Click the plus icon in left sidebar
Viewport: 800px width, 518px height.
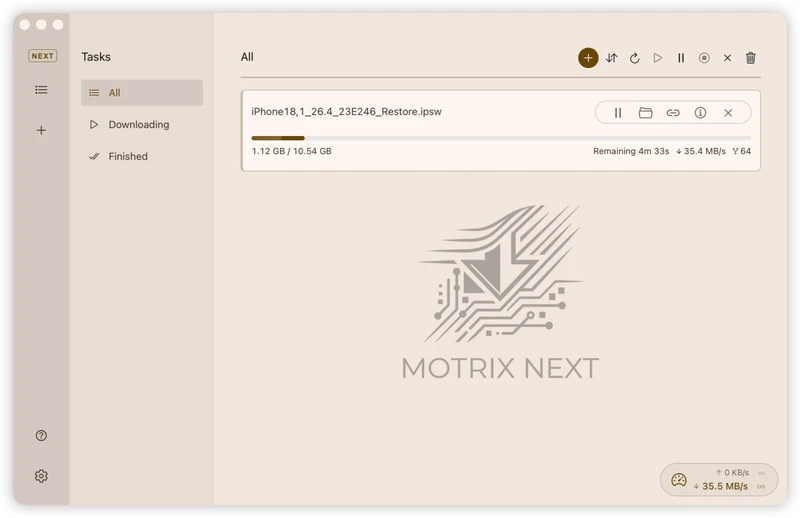(41, 130)
